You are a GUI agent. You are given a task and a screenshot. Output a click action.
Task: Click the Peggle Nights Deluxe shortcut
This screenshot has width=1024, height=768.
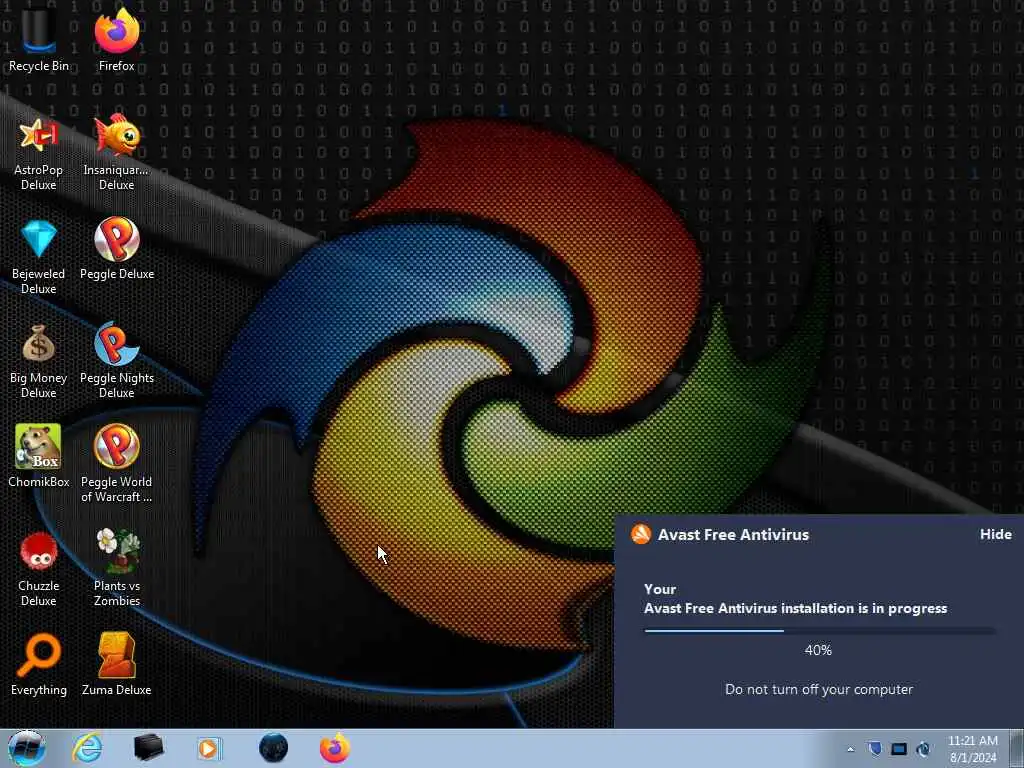pos(116,362)
